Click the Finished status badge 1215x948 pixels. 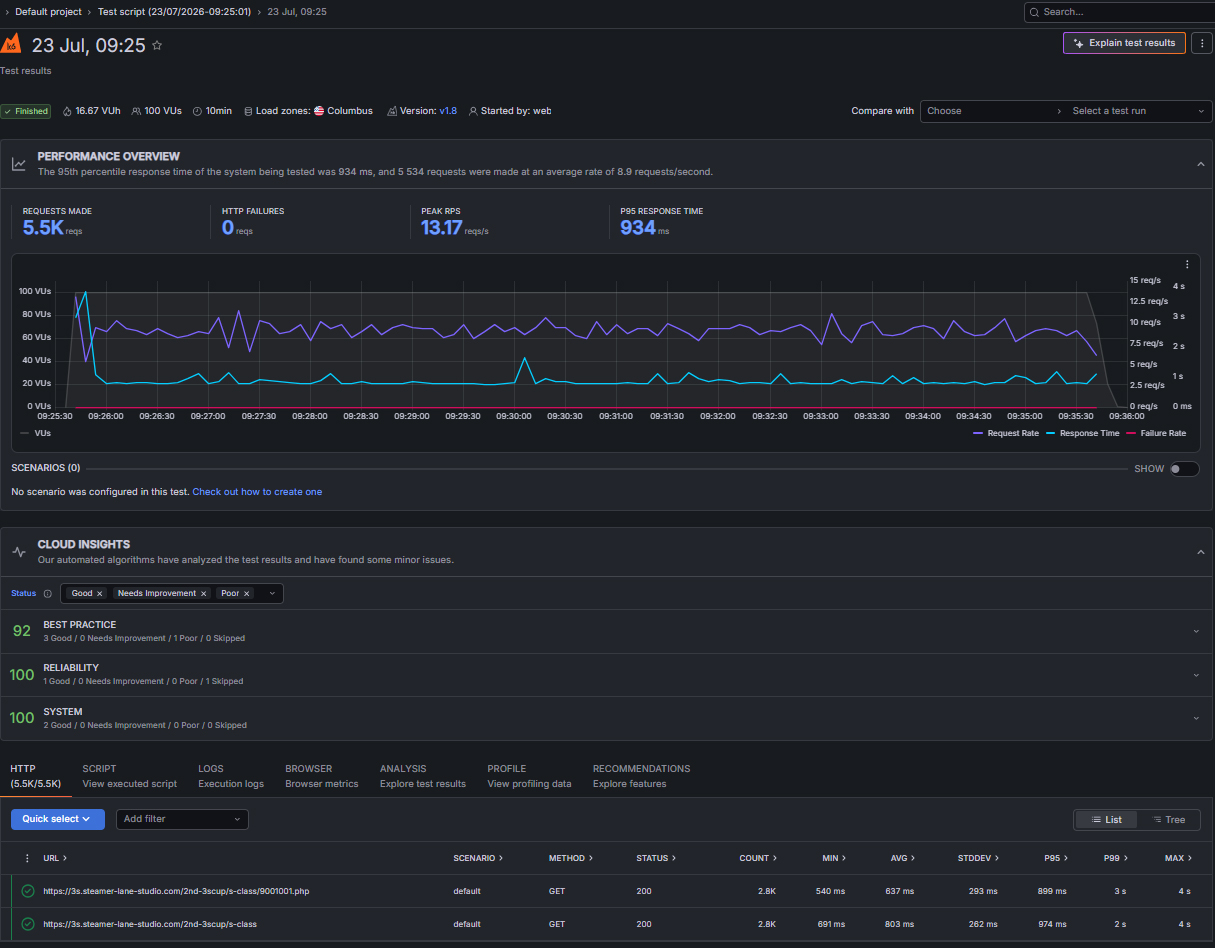[26, 111]
